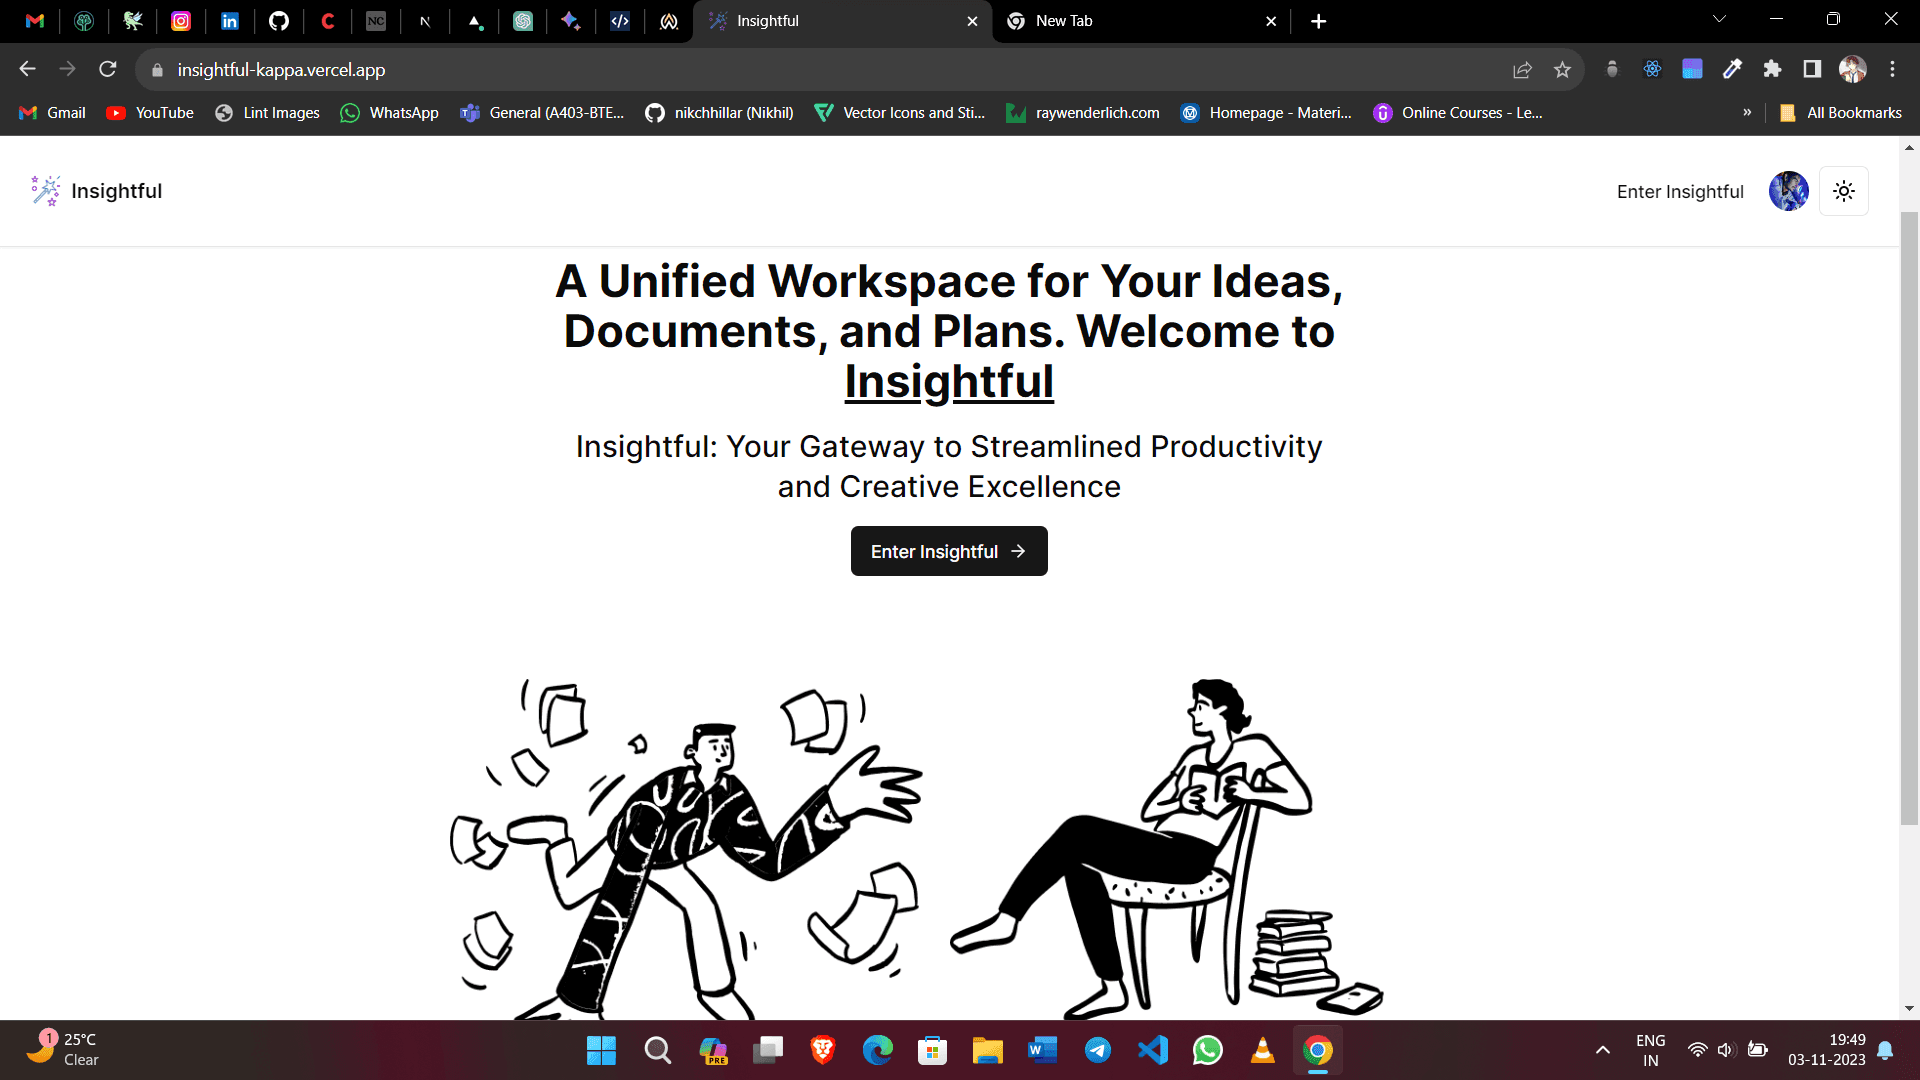Close the Insightful browser tab

972,21
